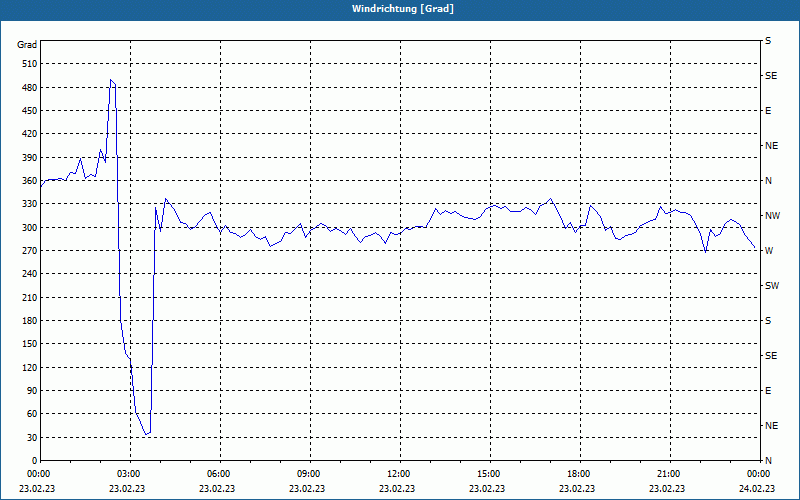
Task: Click the SW compass label on the right axis
Action: (x=772, y=286)
